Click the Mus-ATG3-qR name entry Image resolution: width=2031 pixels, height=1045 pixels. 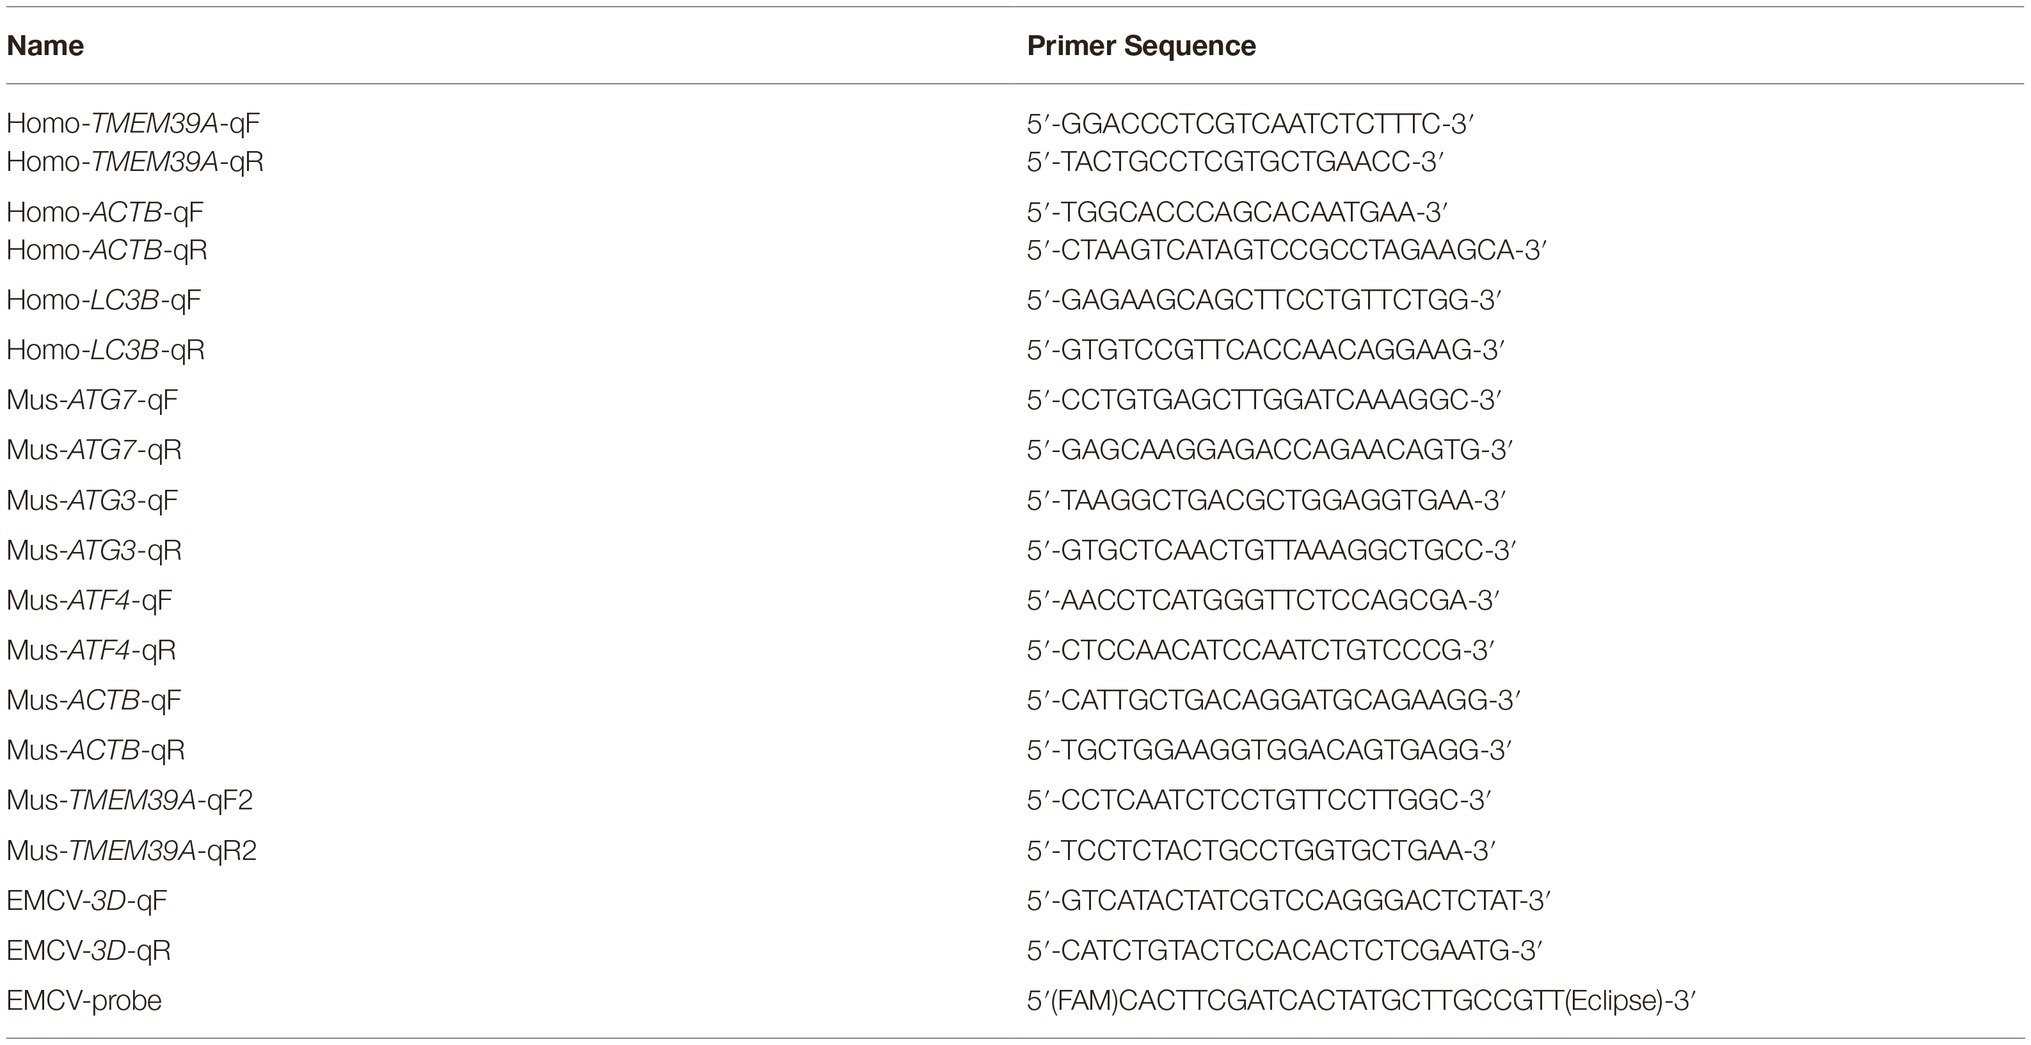point(94,550)
